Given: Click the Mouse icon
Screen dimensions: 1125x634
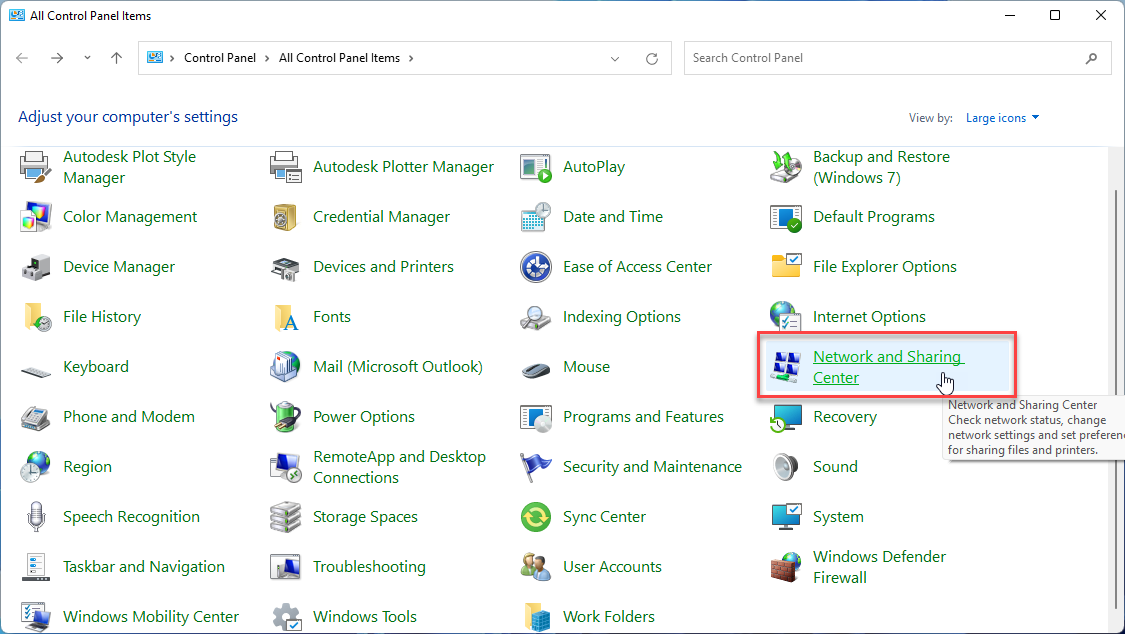Looking at the screenshot, I should (535, 369).
